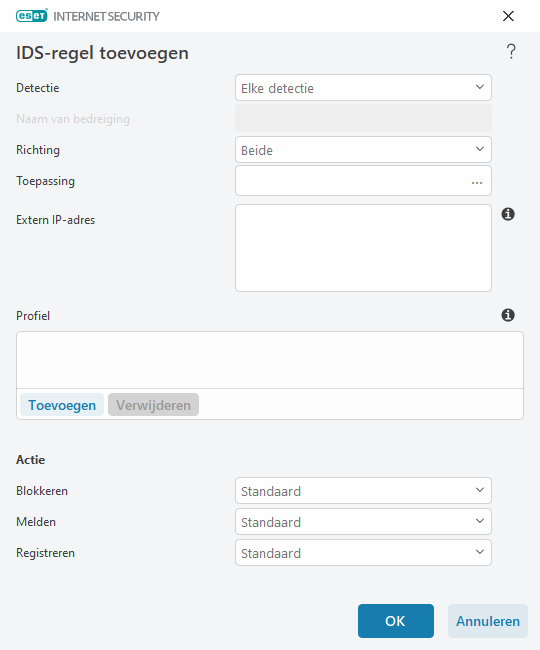This screenshot has height=650, width=540.
Task: Confirm the rule with OK
Action: coord(396,621)
